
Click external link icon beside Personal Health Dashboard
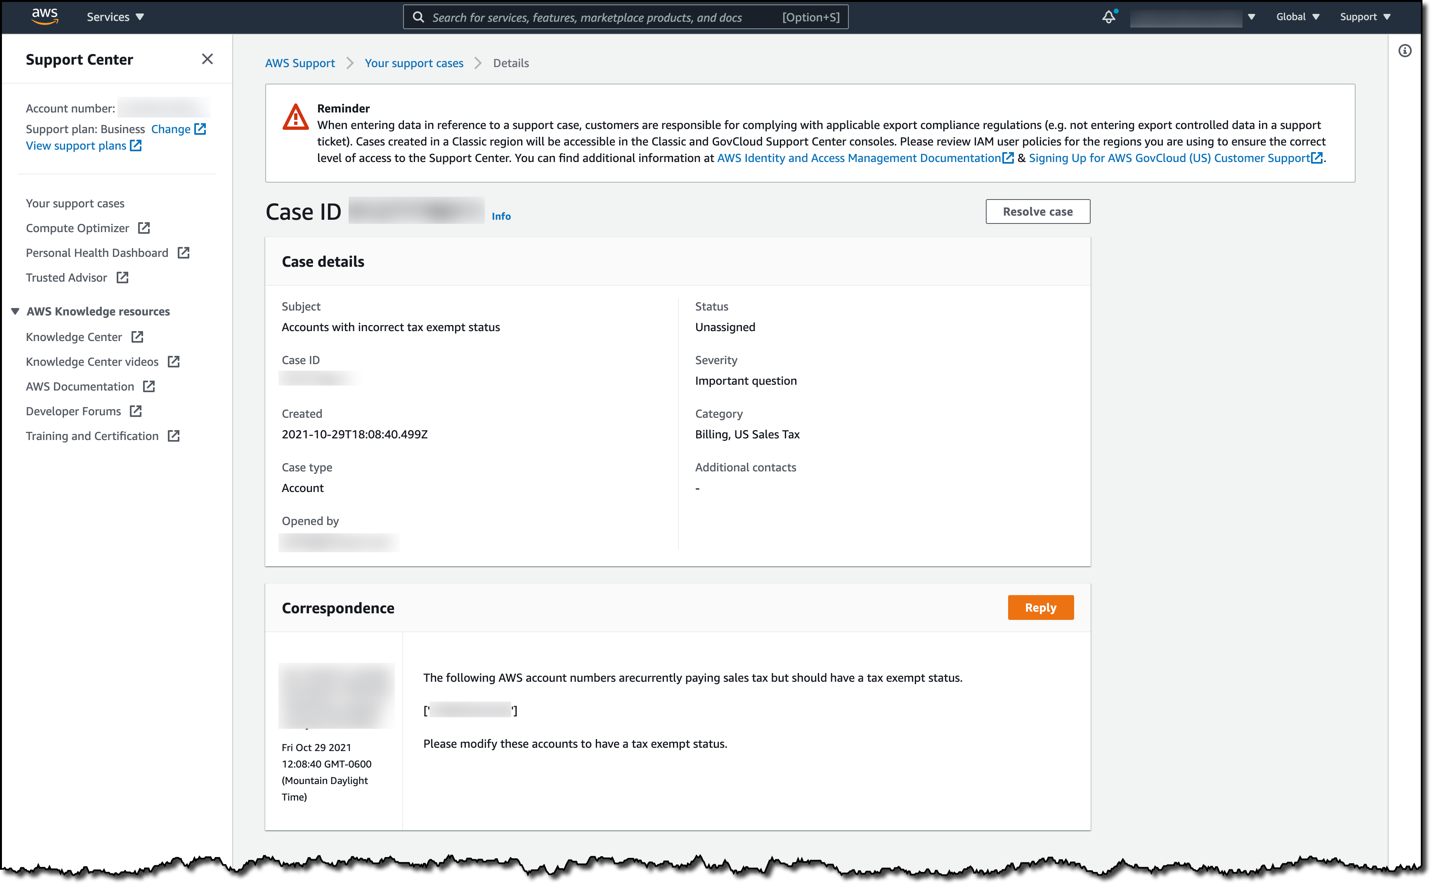(184, 253)
